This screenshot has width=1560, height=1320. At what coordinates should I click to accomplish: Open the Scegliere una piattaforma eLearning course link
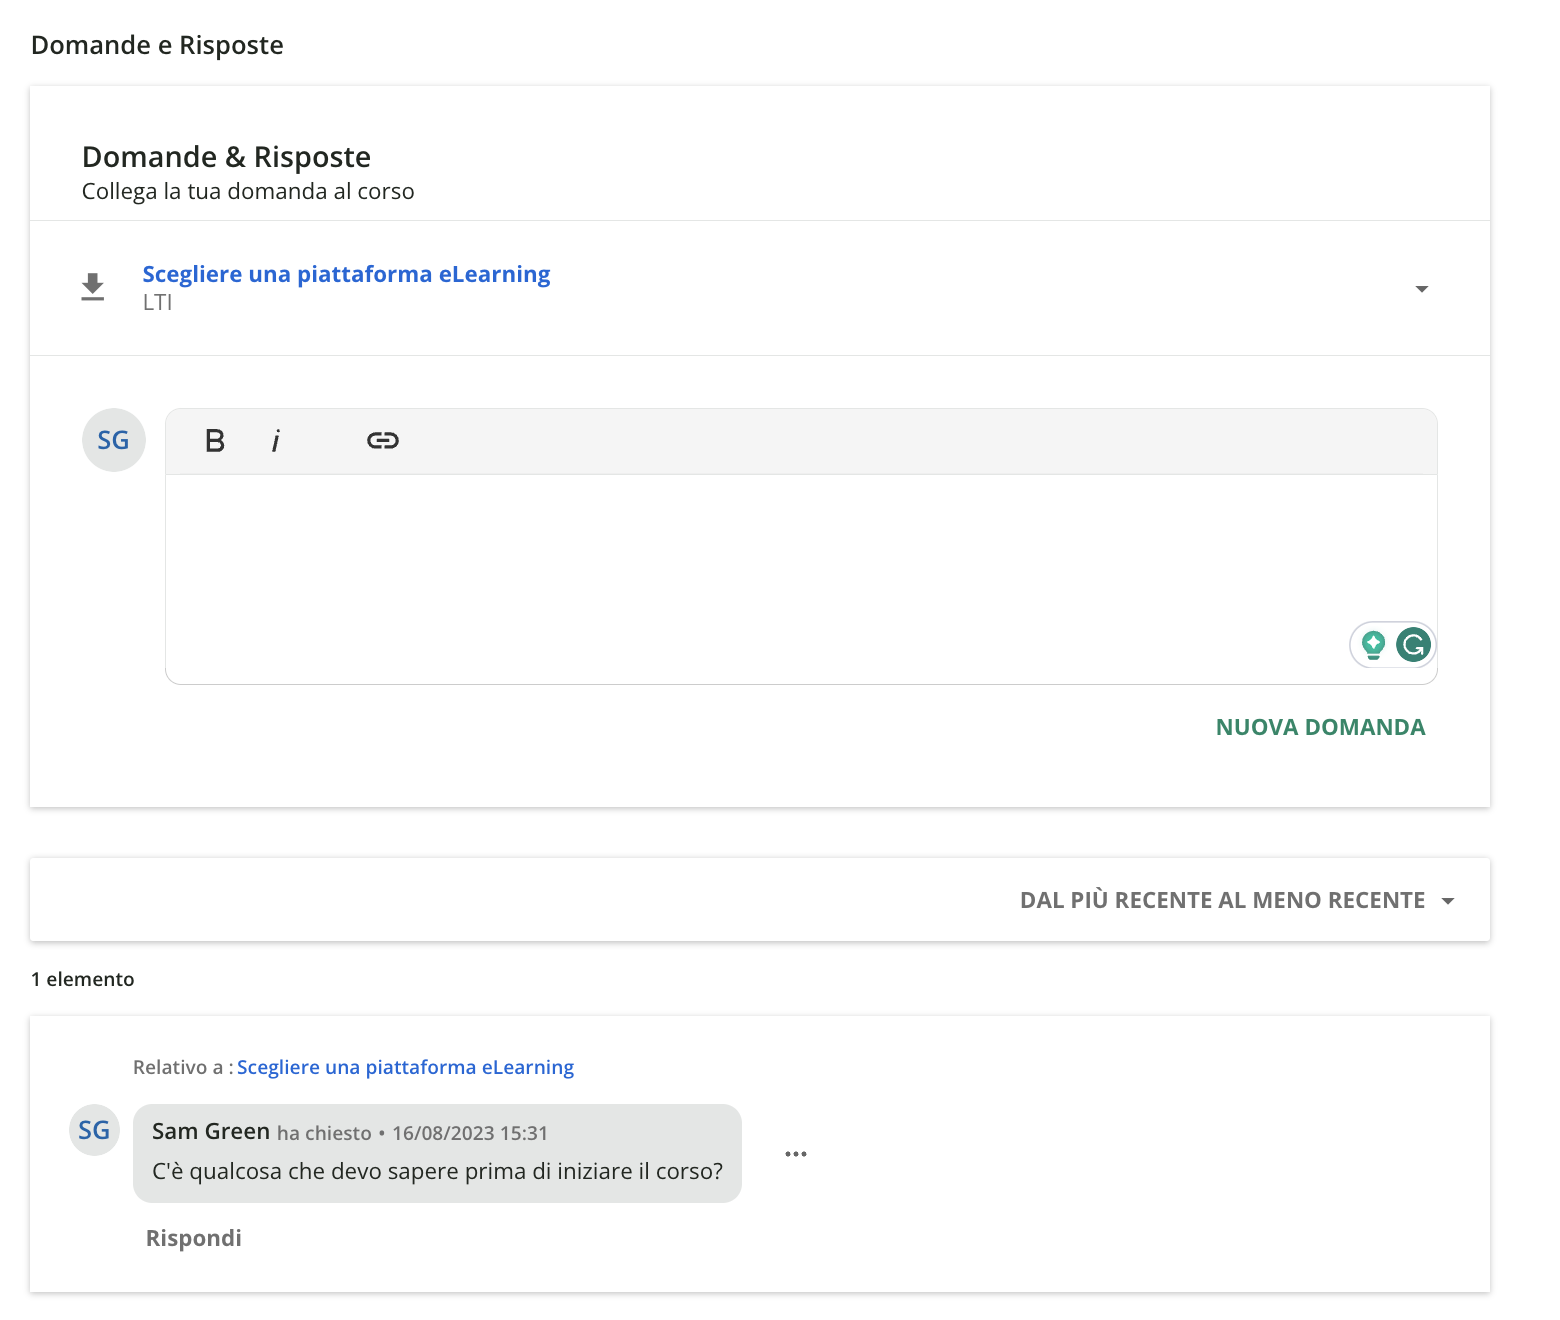pyautogui.click(x=346, y=273)
